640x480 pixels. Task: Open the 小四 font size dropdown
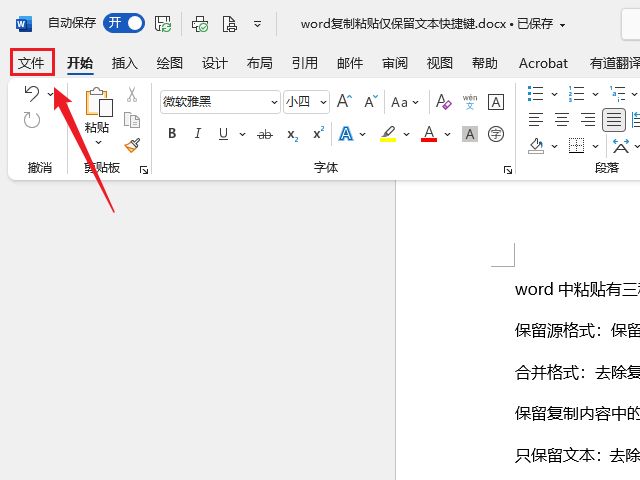tap(323, 102)
